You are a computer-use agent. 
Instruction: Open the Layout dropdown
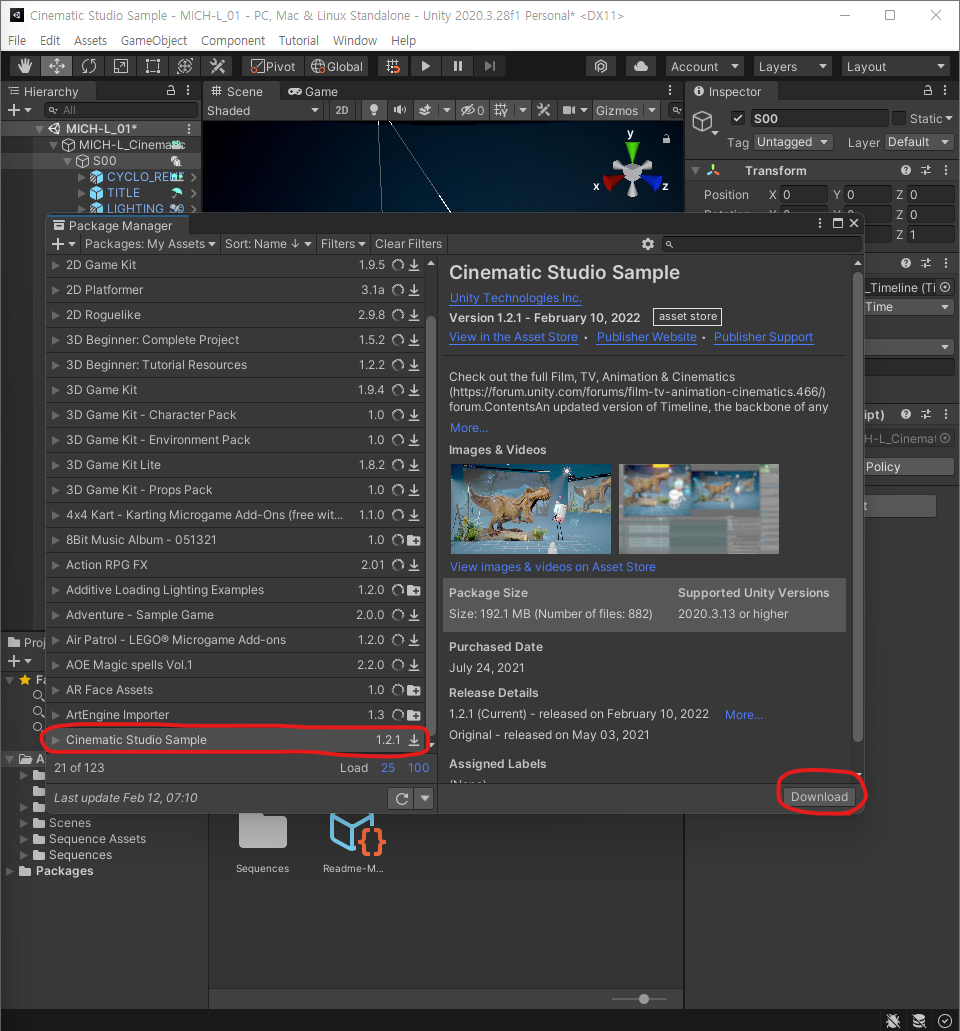(896, 66)
